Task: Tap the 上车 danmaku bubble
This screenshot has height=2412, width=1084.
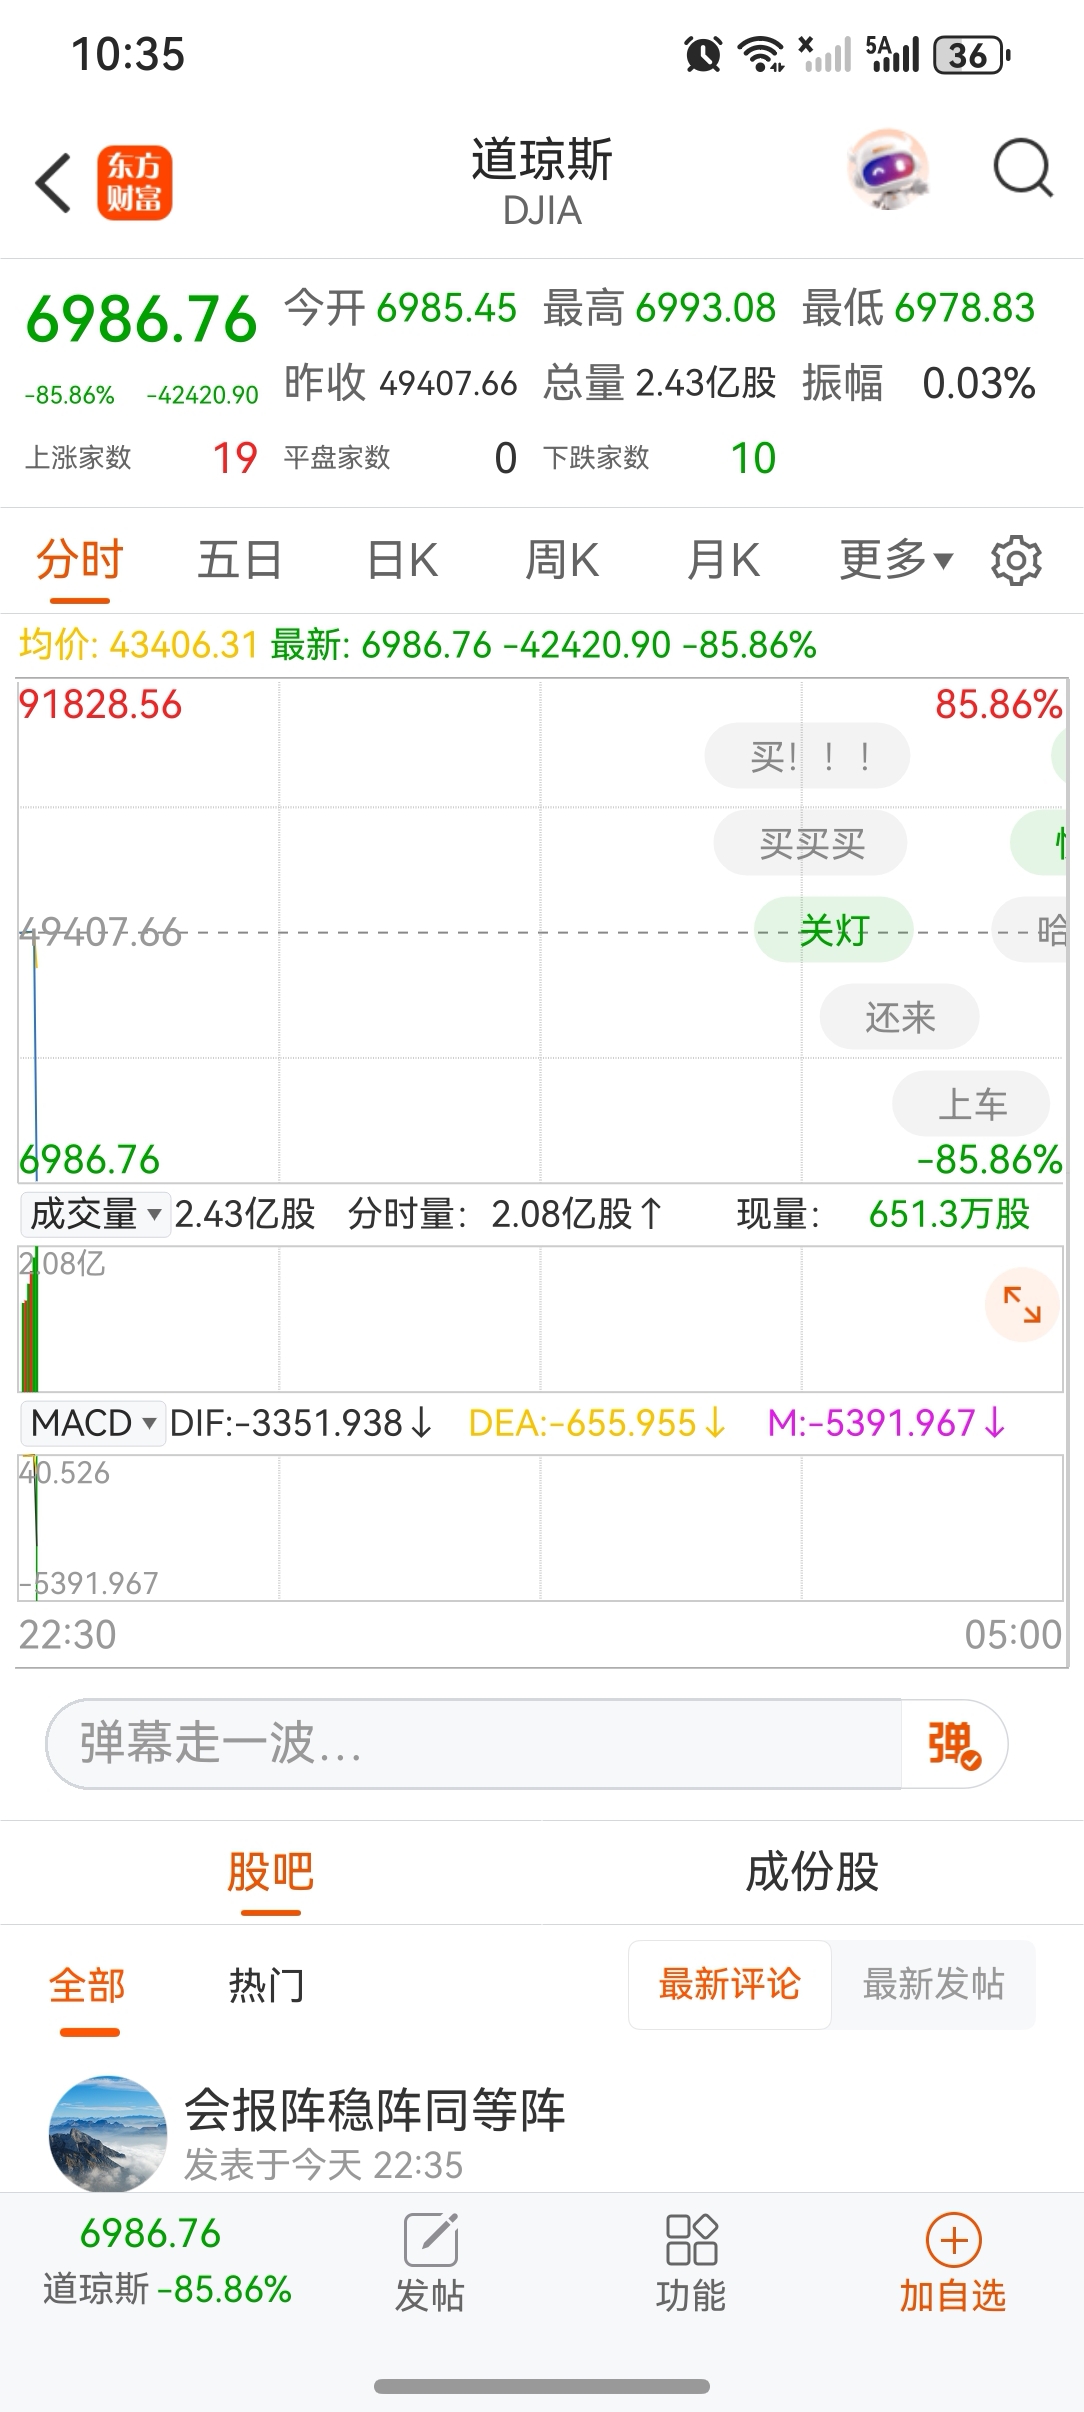Action: click(972, 1104)
